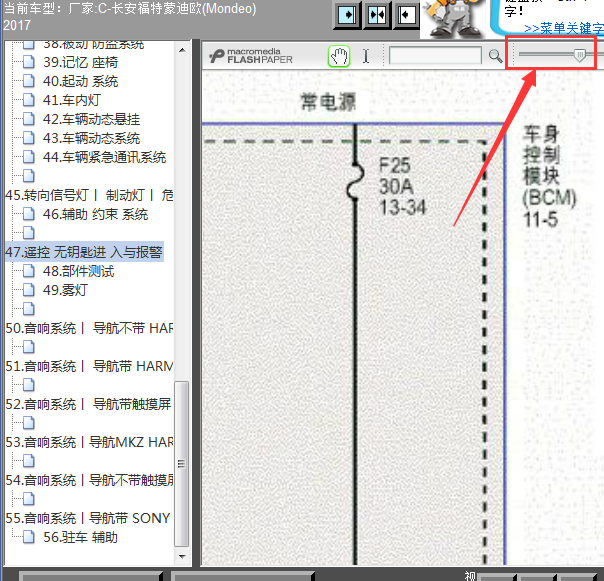Click the page icon beside 48.部件测试
Image resolution: width=604 pixels, height=581 pixels.
click(29, 270)
